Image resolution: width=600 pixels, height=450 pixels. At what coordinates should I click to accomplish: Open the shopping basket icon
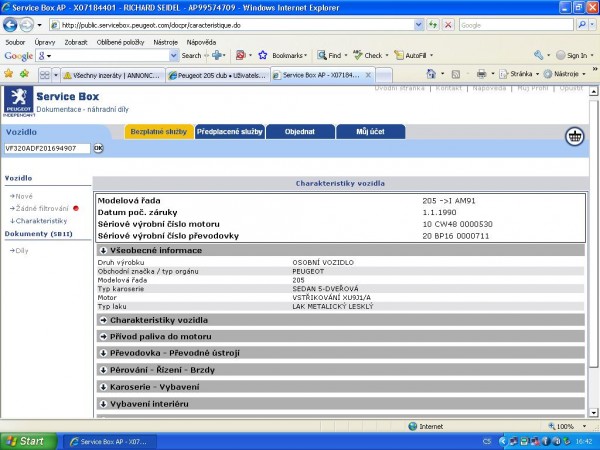pos(575,136)
